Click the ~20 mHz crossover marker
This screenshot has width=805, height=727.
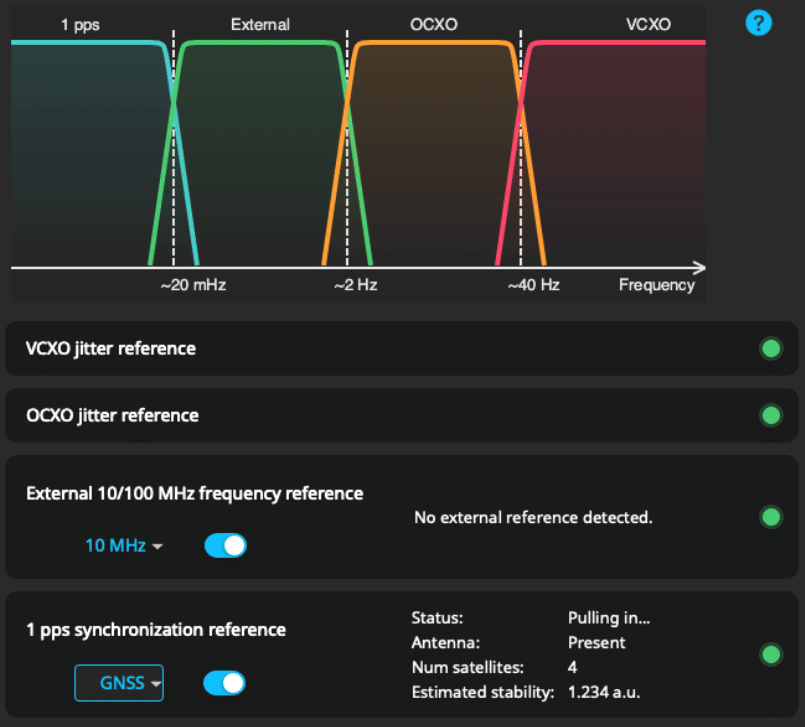193,285
